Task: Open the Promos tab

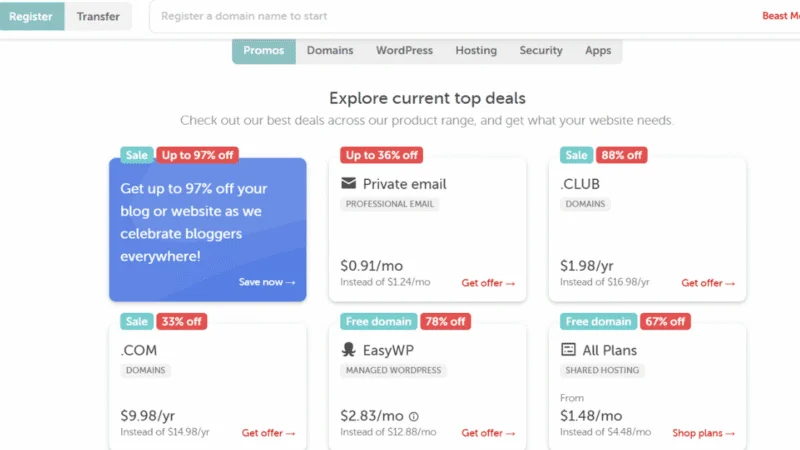Action: pos(264,51)
